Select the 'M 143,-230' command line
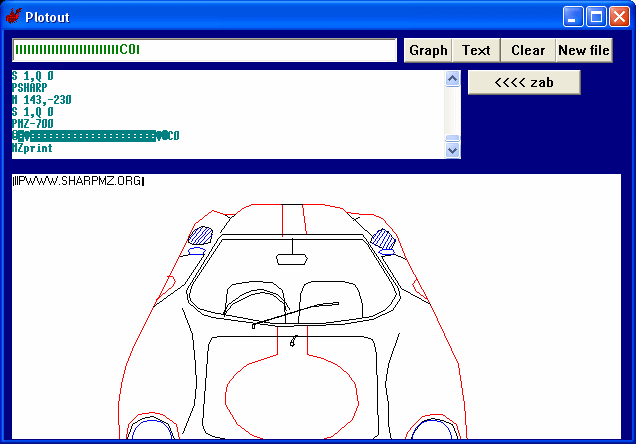The width and height of the screenshot is (636, 444). click(x=42, y=100)
